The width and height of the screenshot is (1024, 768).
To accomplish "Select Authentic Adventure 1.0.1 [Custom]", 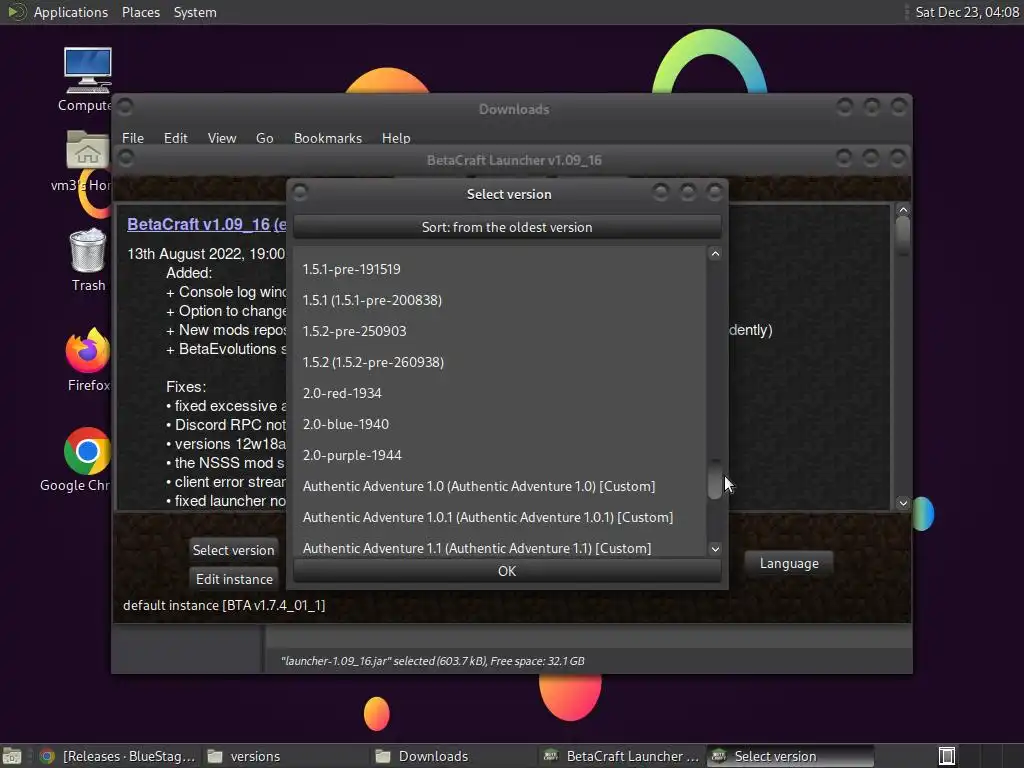I will pyautogui.click(x=500, y=517).
